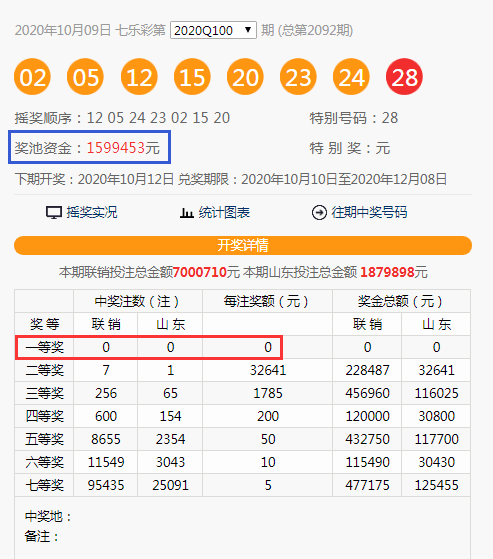
Task: Click the 一等奖 row label
Action: pos(45,347)
